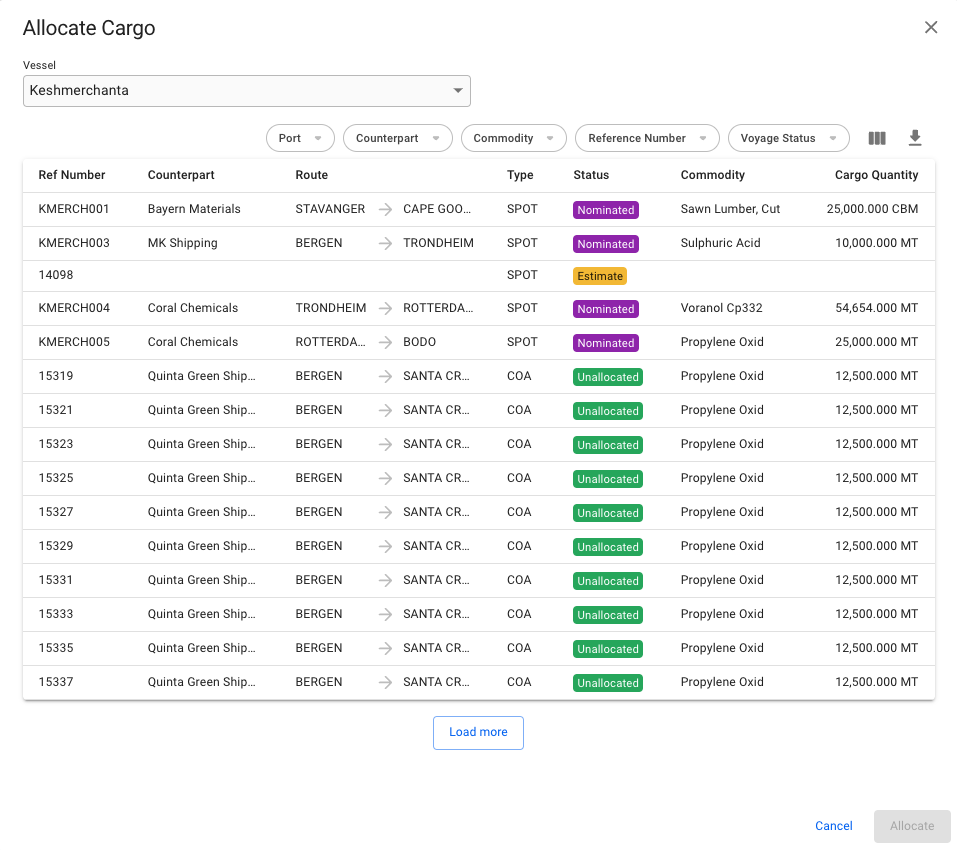This screenshot has width=957, height=850.
Task: Click the route arrow in KMERCH001 row
Action: [x=385, y=210]
